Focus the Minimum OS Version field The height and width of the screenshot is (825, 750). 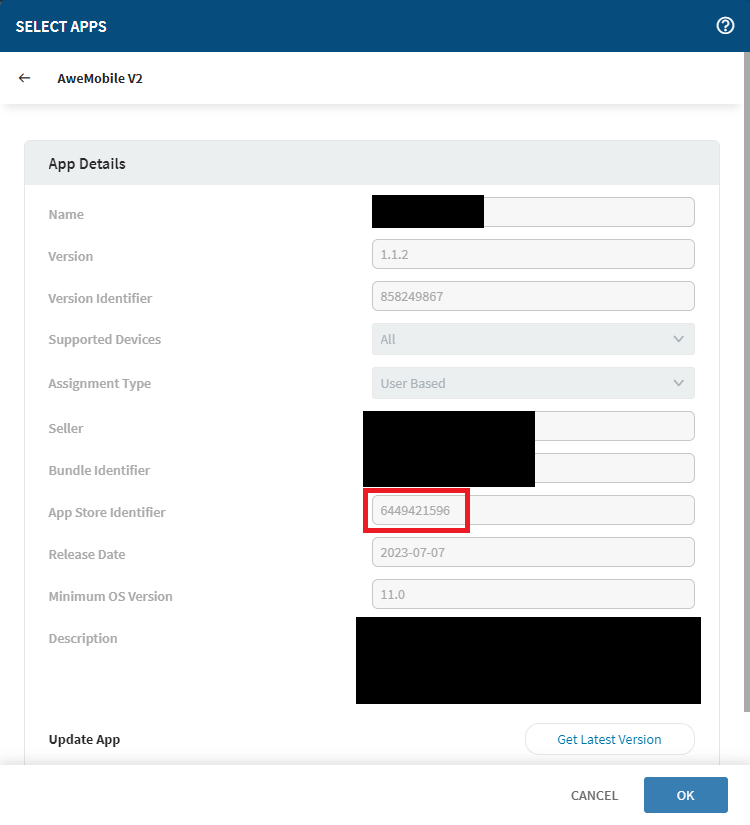tap(533, 595)
